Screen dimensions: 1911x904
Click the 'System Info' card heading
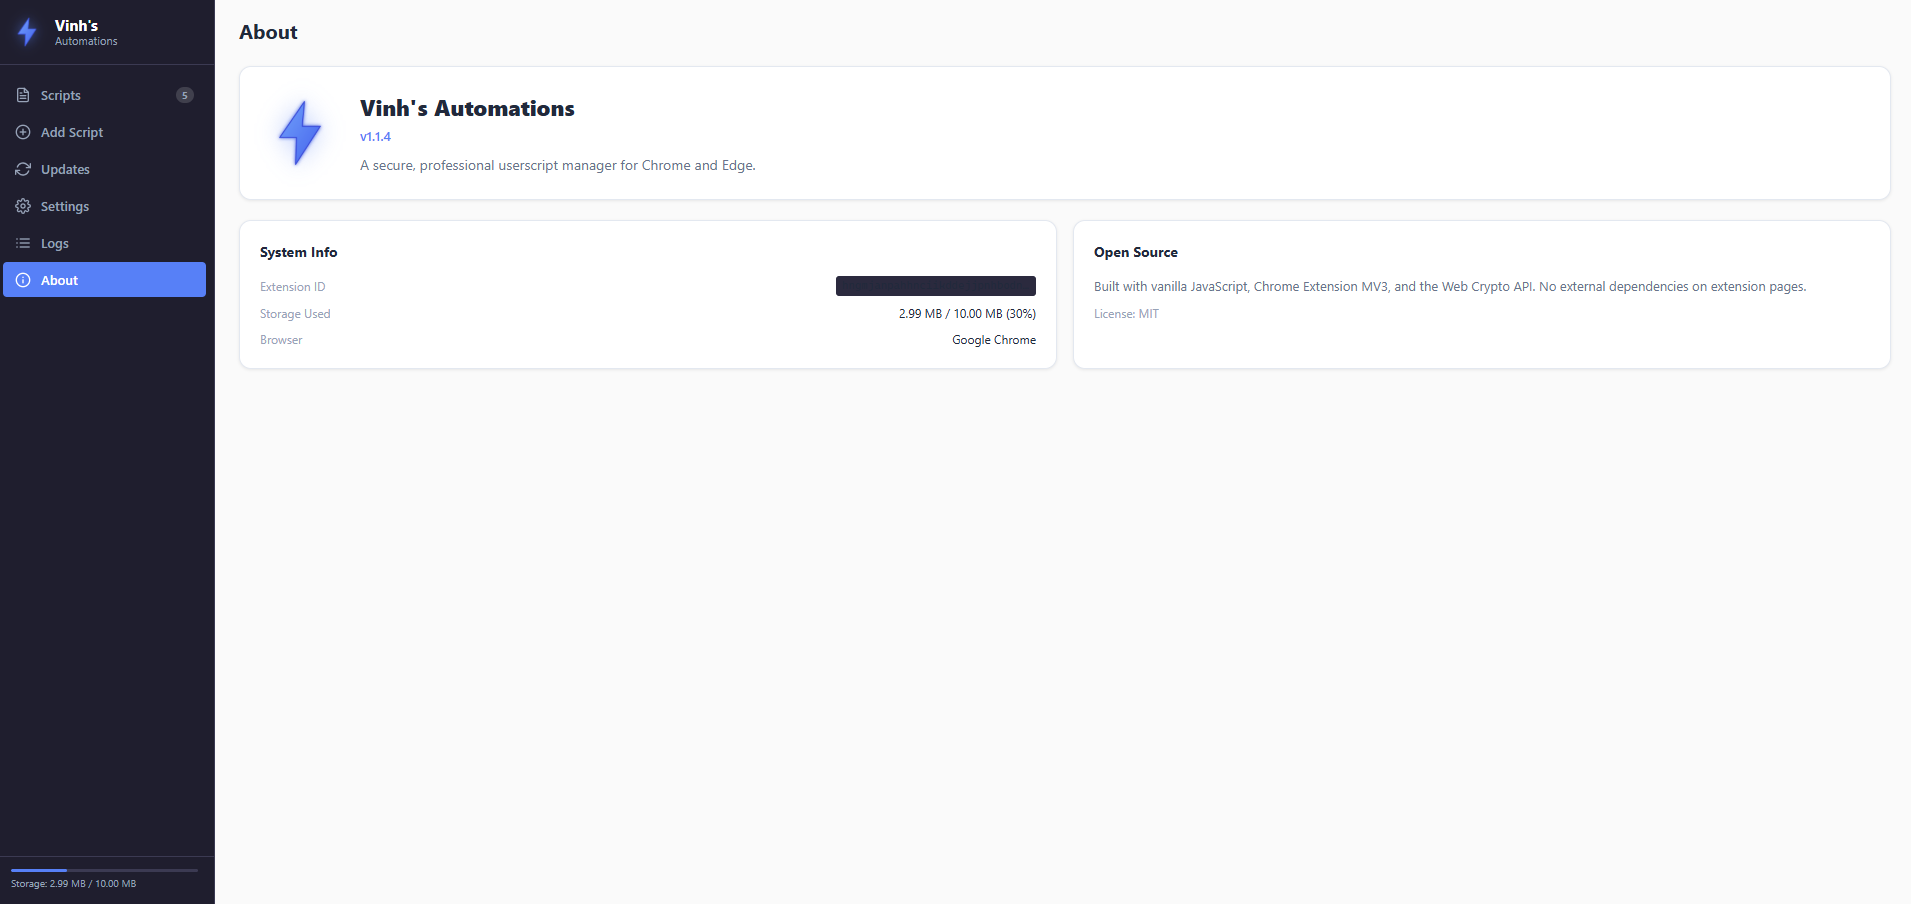[x=298, y=252]
